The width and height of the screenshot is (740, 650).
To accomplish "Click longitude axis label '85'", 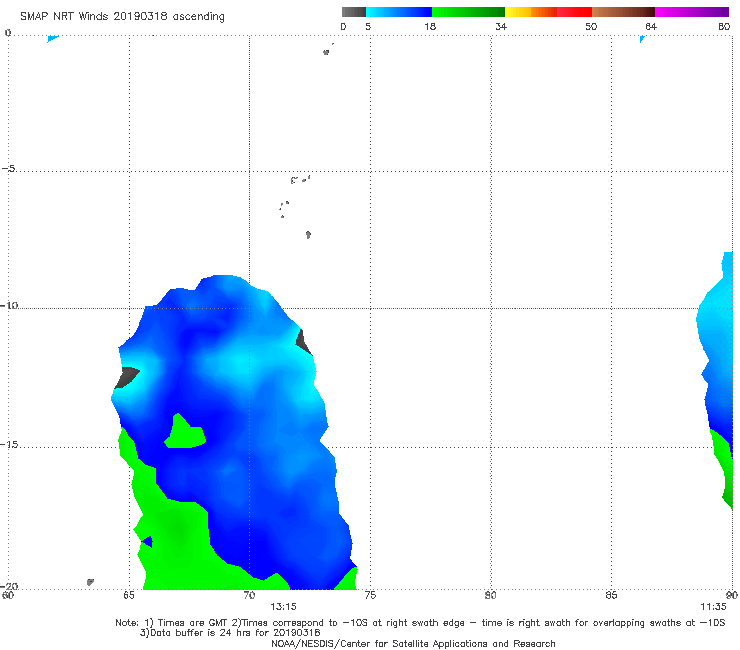I will tap(611, 595).
